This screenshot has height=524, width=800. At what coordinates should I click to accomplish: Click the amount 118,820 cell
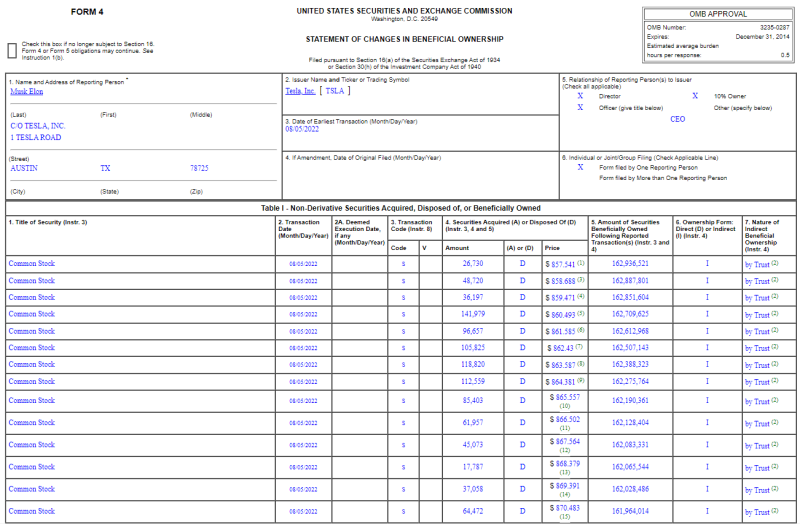coord(472,364)
